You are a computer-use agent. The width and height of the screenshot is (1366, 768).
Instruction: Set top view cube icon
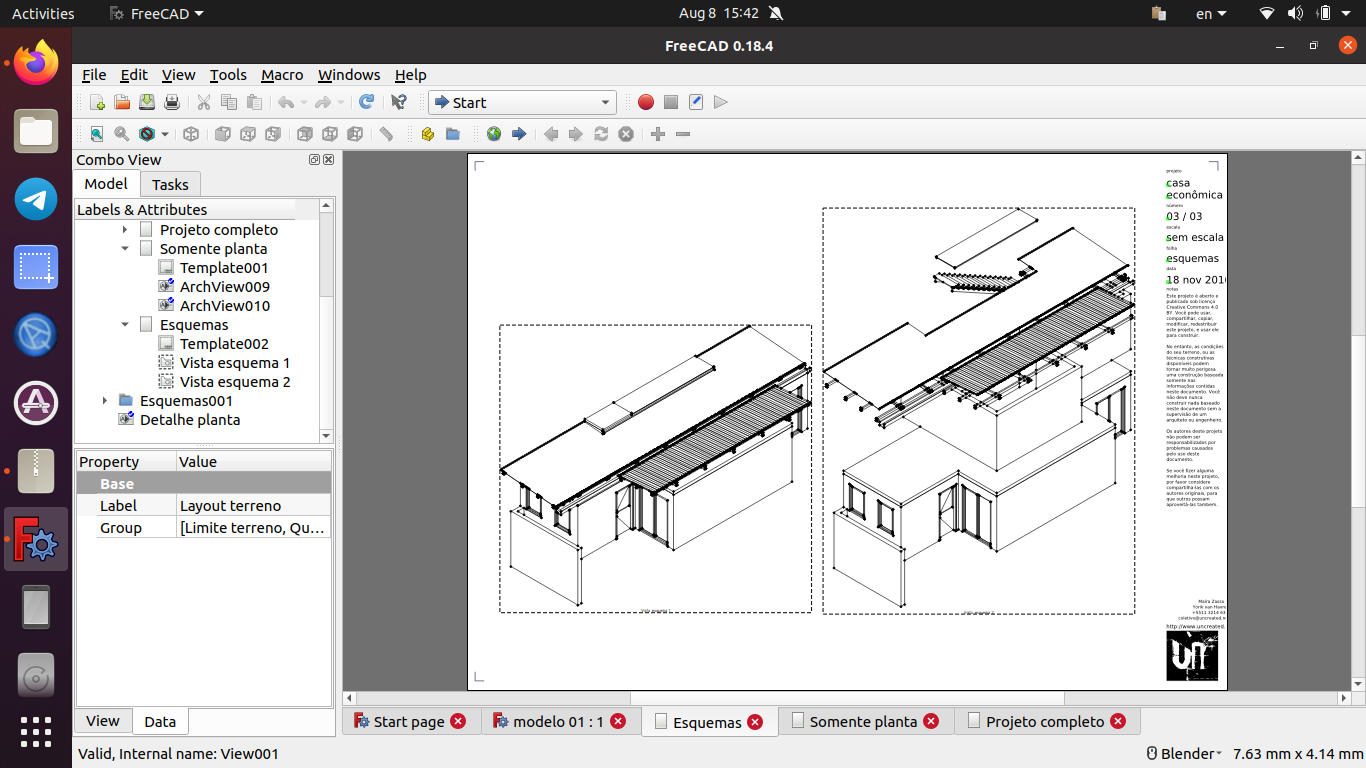pyautogui.click(x=248, y=134)
